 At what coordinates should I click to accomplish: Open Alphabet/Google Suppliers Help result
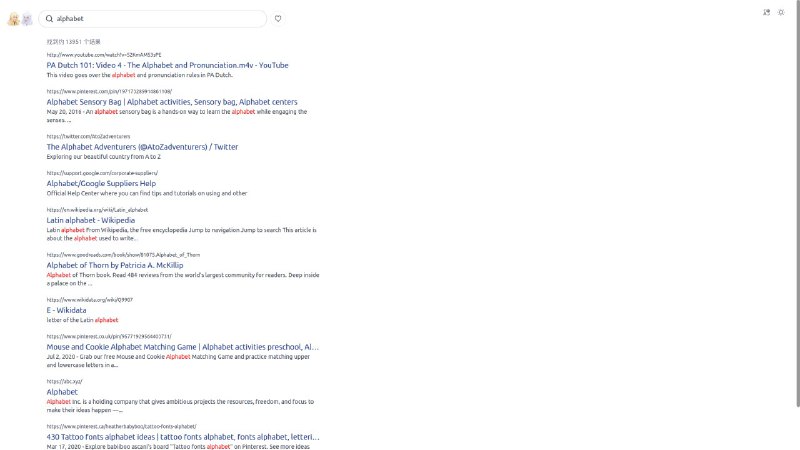click(101, 183)
